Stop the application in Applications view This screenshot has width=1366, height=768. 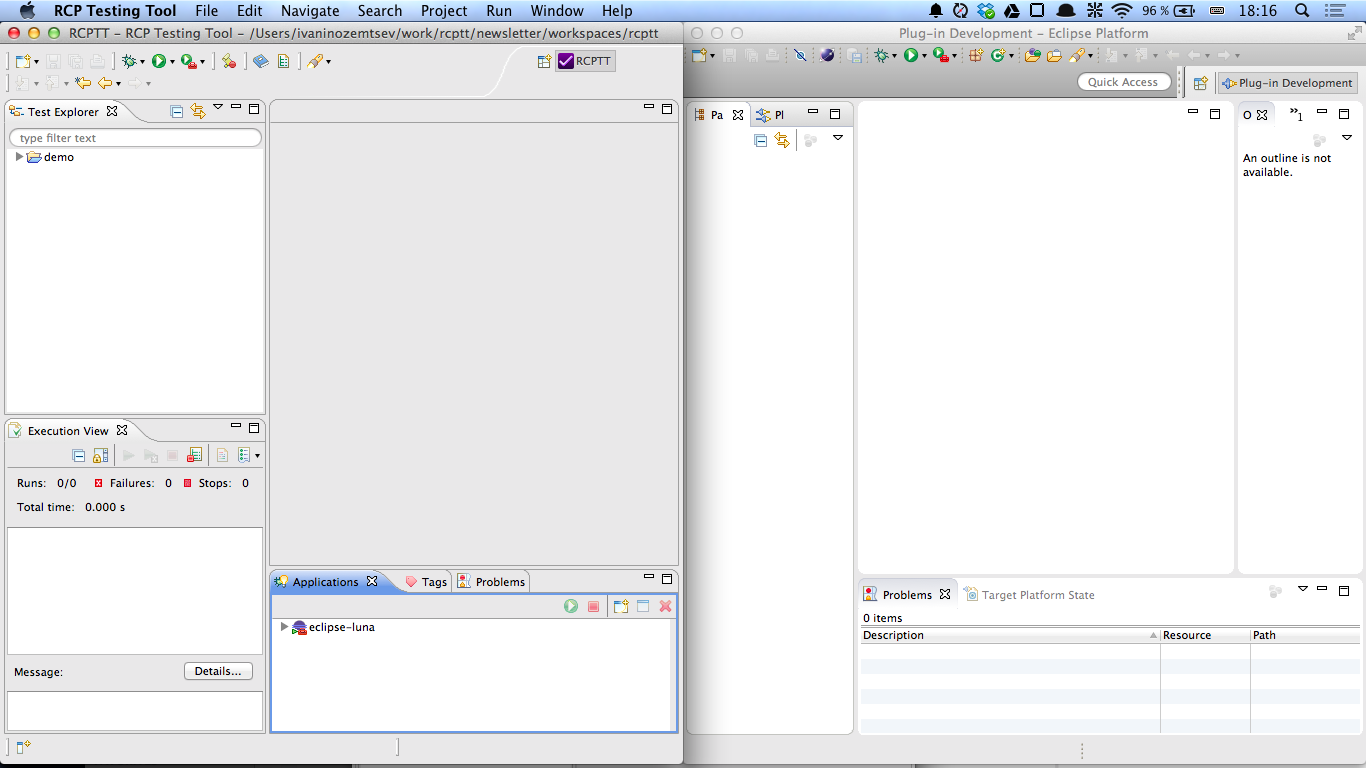click(594, 606)
